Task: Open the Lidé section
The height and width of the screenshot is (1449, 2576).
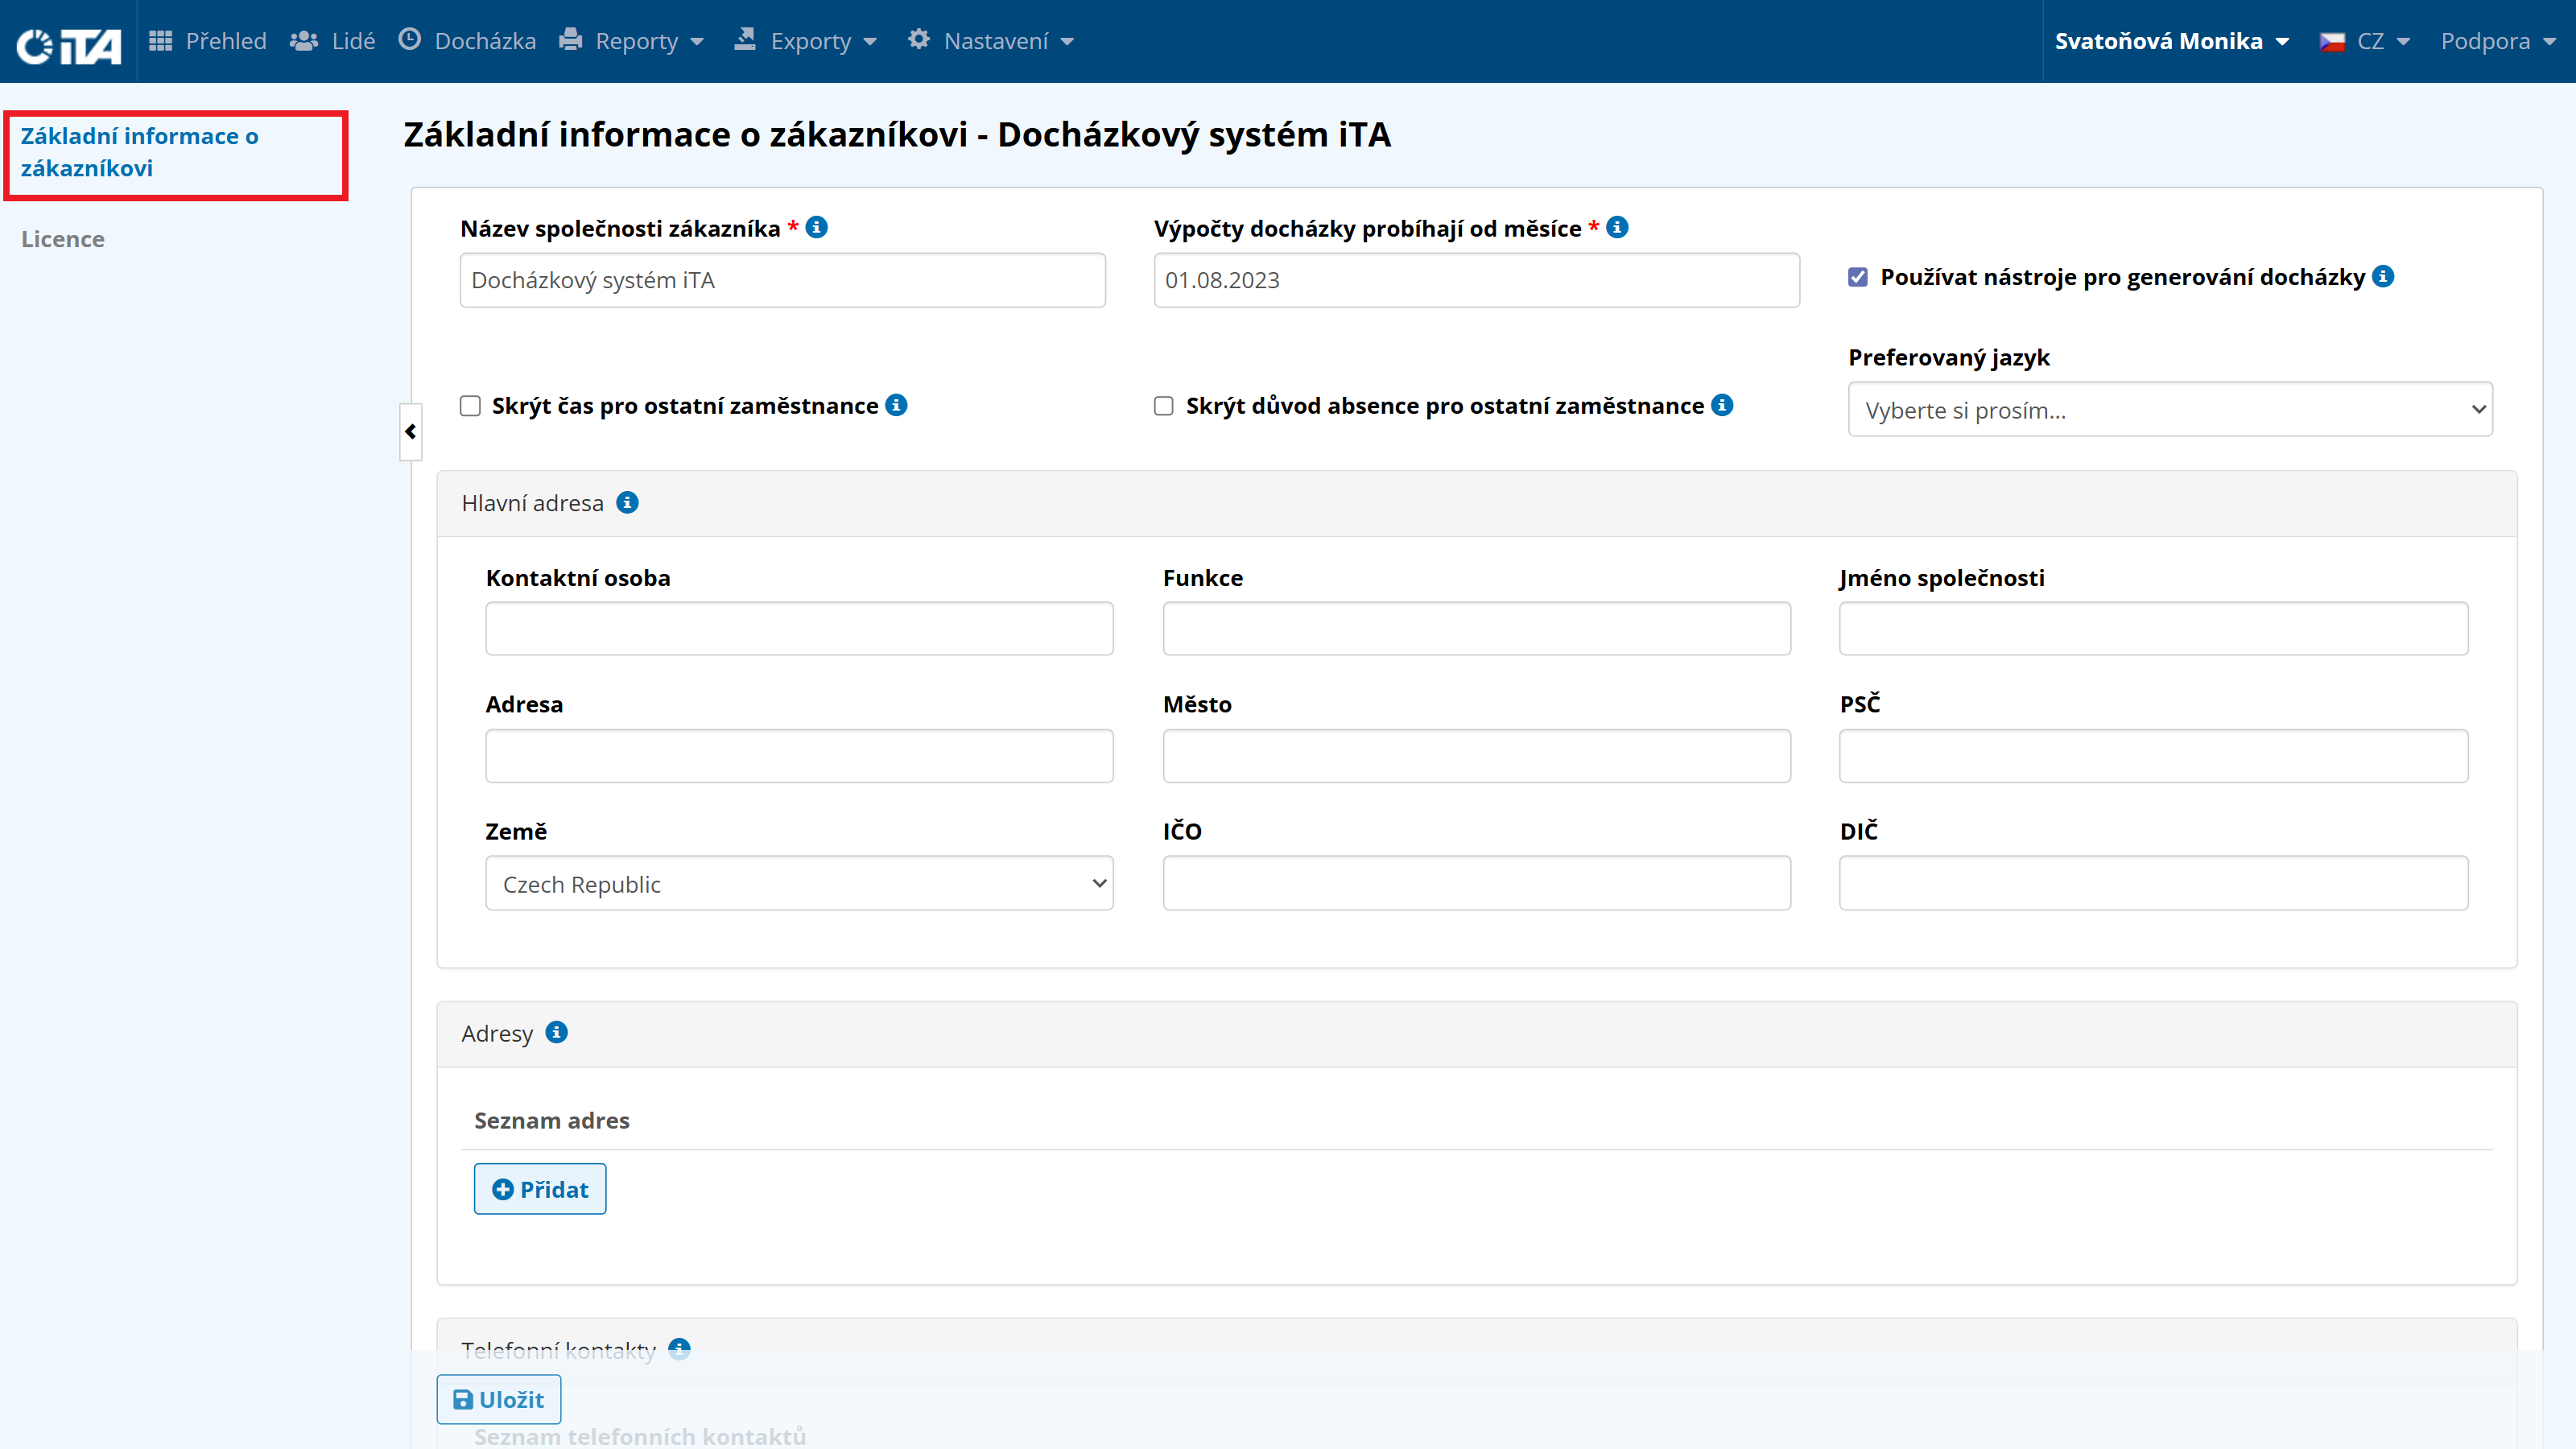Action: (x=333, y=42)
